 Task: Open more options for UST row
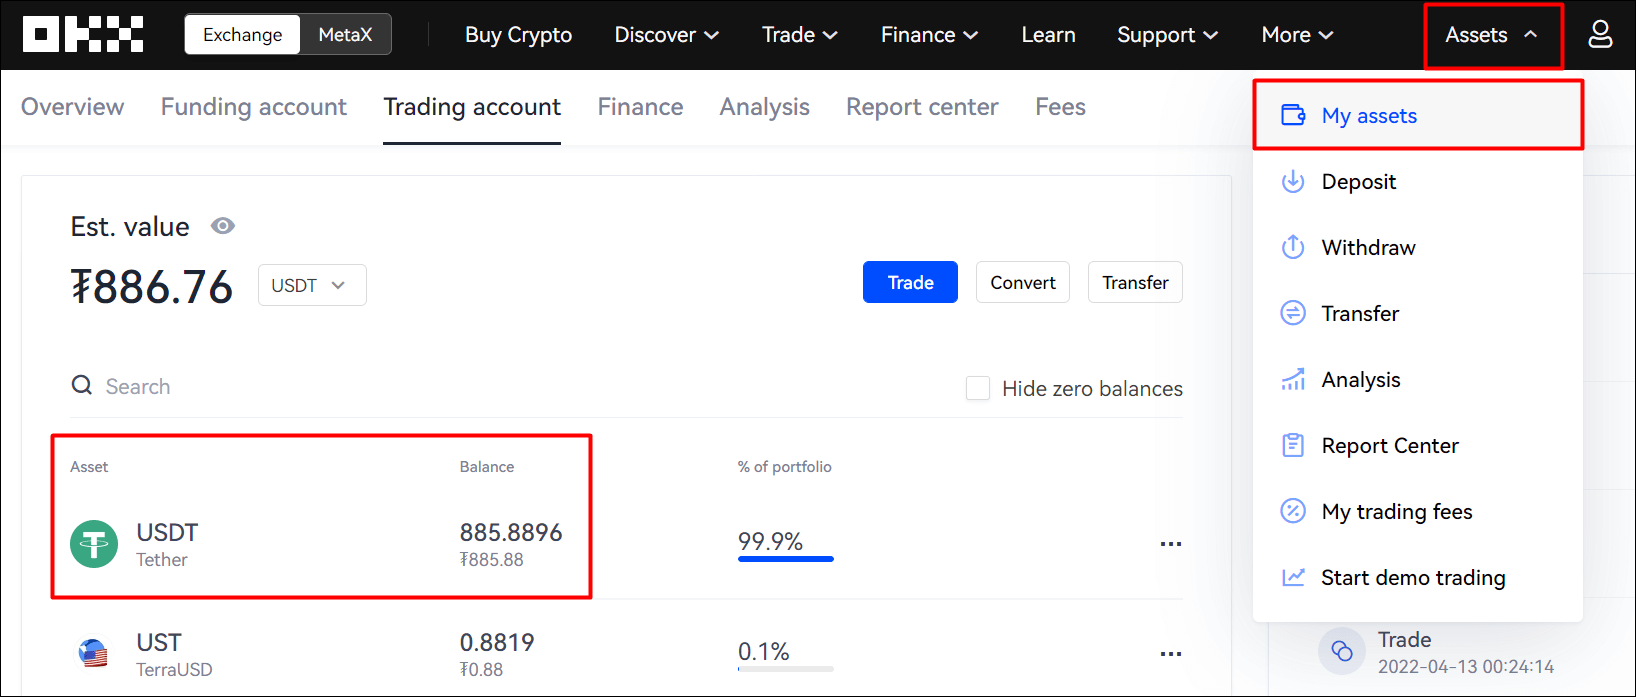(x=1171, y=654)
